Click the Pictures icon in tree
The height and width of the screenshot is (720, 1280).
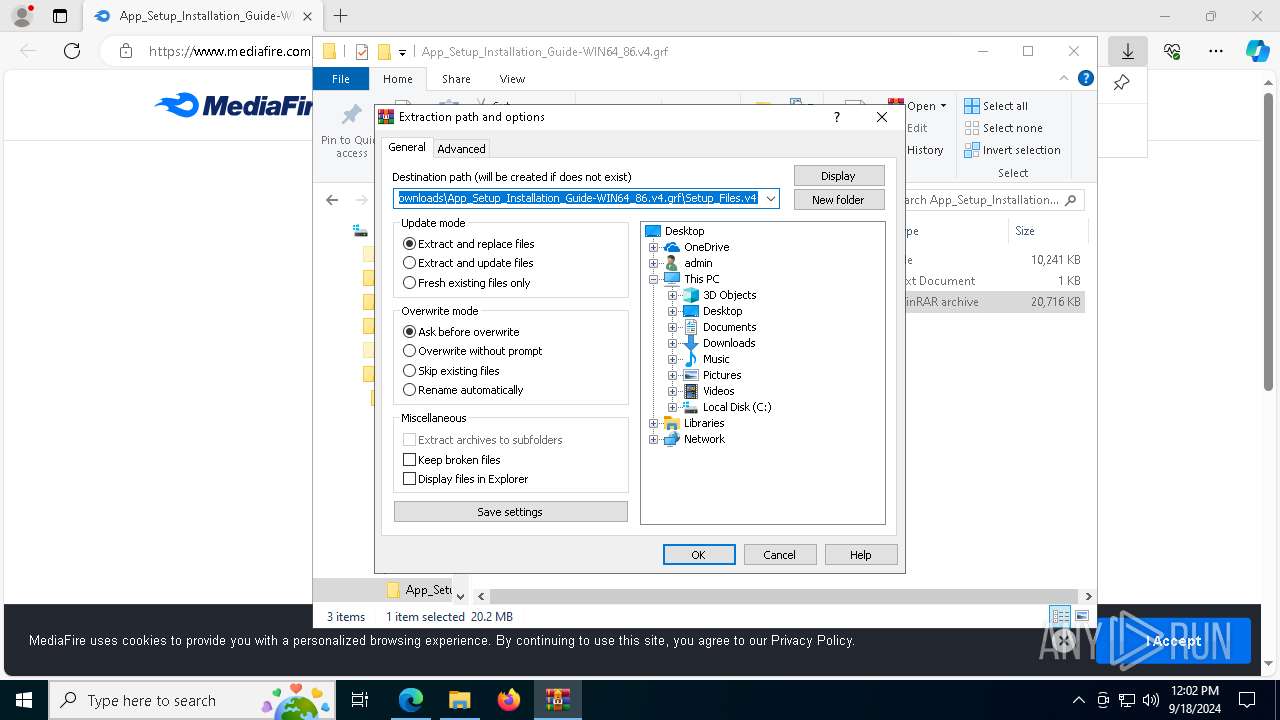pos(690,375)
